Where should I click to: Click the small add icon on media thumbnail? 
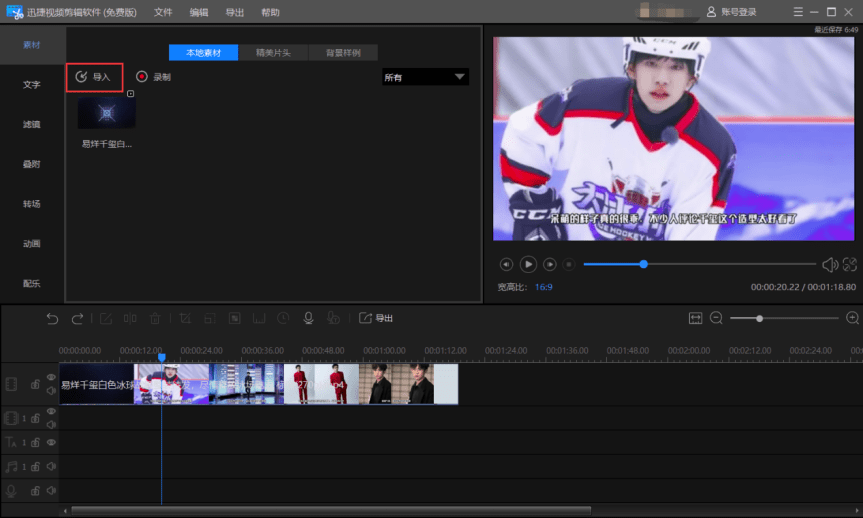(x=130, y=94)
